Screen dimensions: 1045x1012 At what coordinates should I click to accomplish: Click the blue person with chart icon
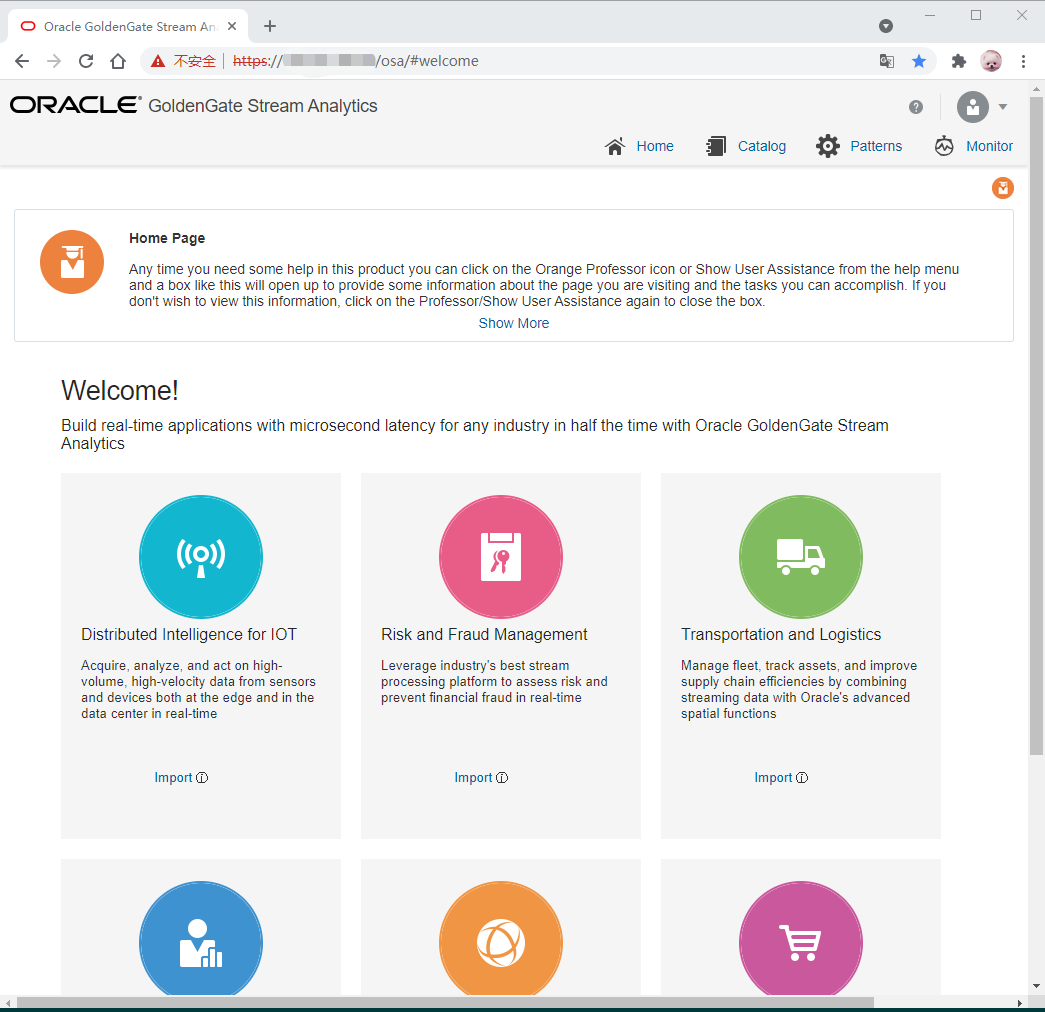(x=201, y=939)
